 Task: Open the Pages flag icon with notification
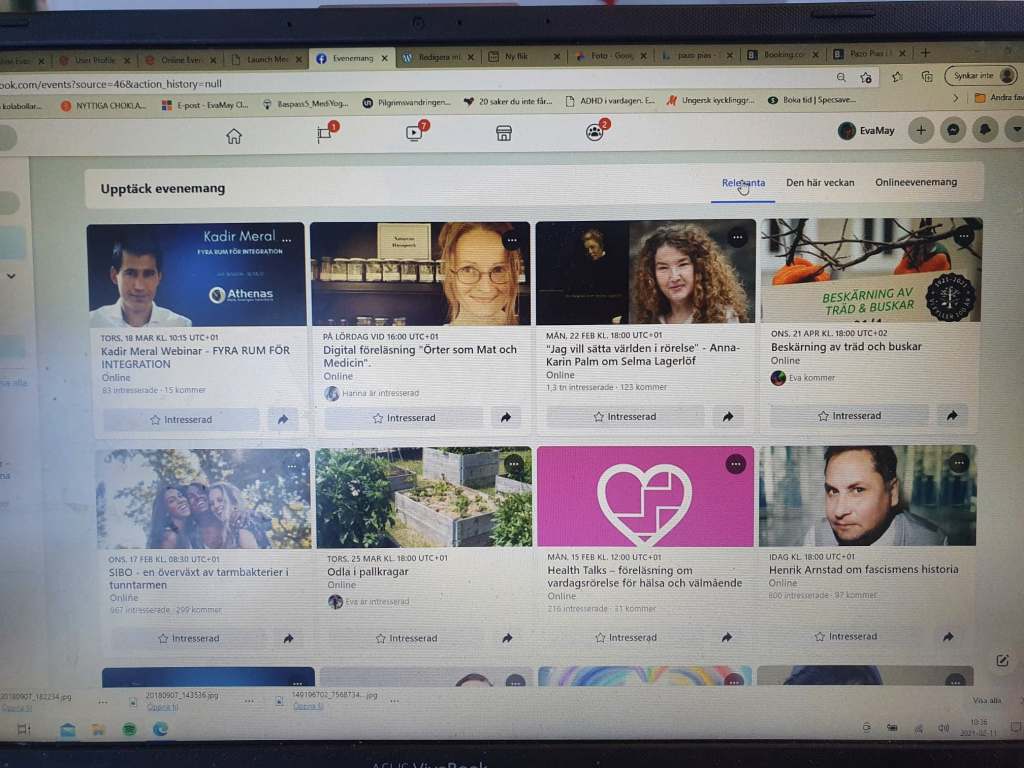pyautogui.click(x=325, y=134)
